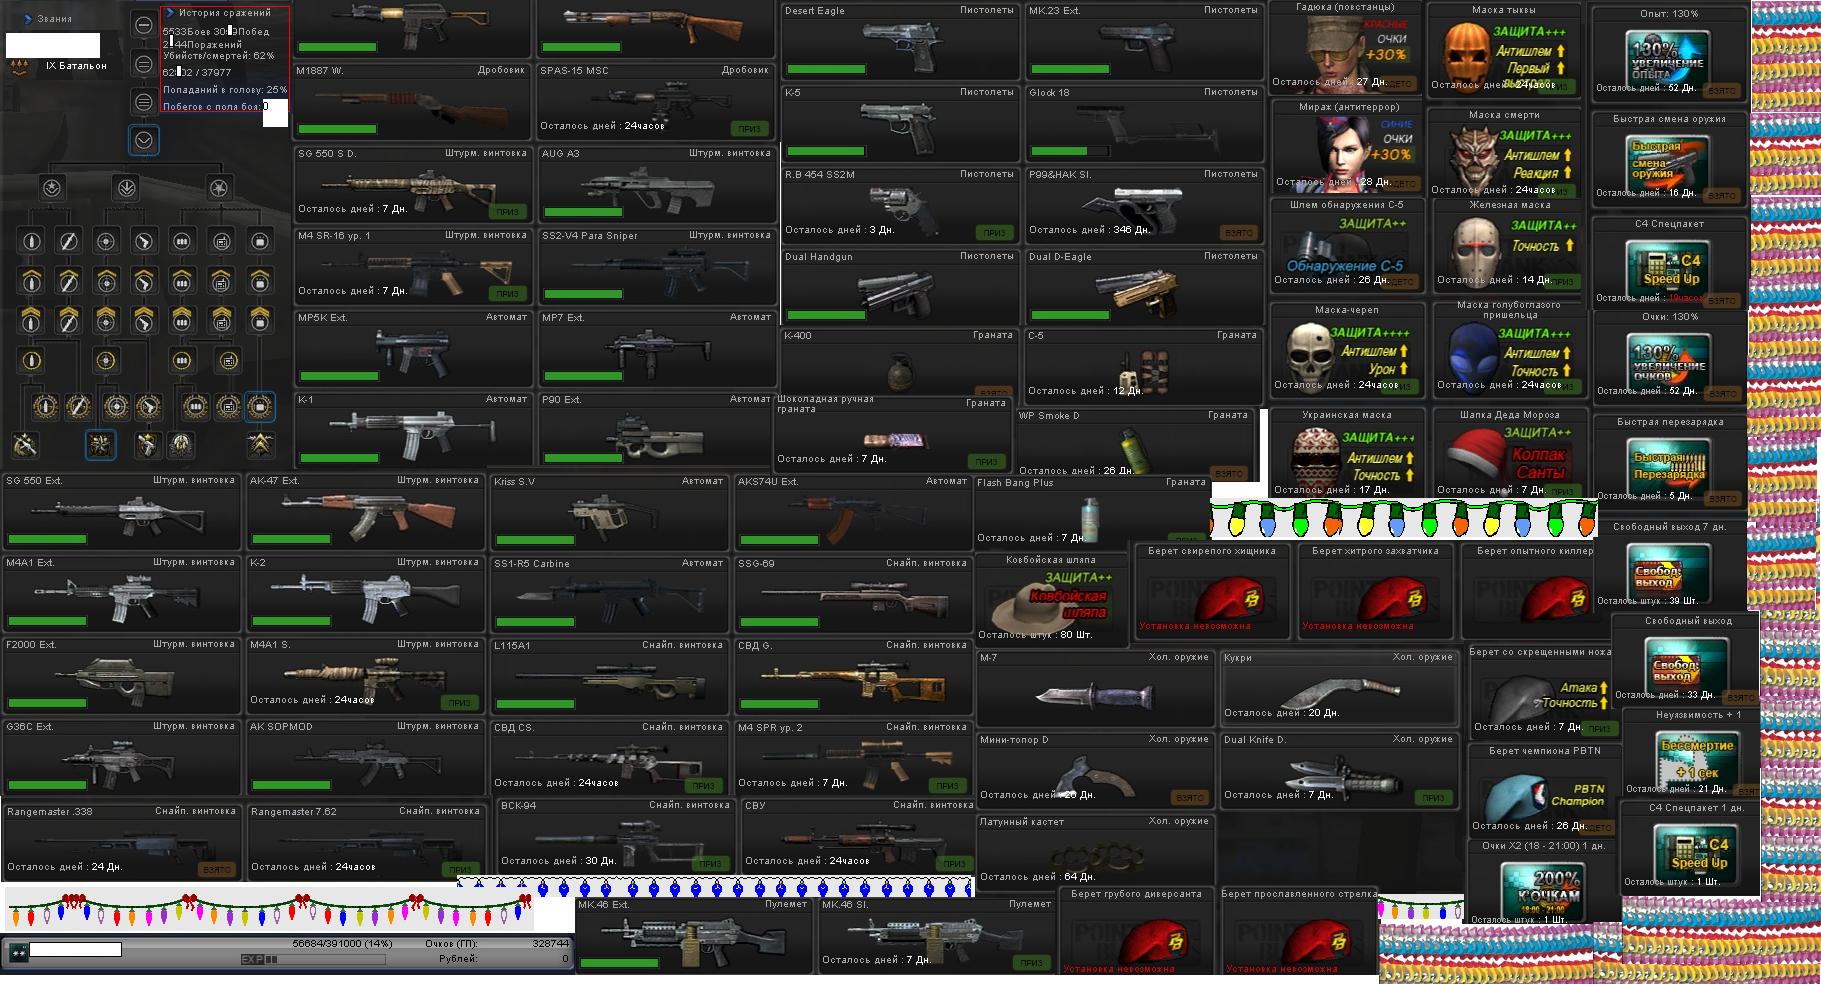Select the Очки X2 (18 - 21:00) item
This screenshot has width=1821, height=984.
1544,883
